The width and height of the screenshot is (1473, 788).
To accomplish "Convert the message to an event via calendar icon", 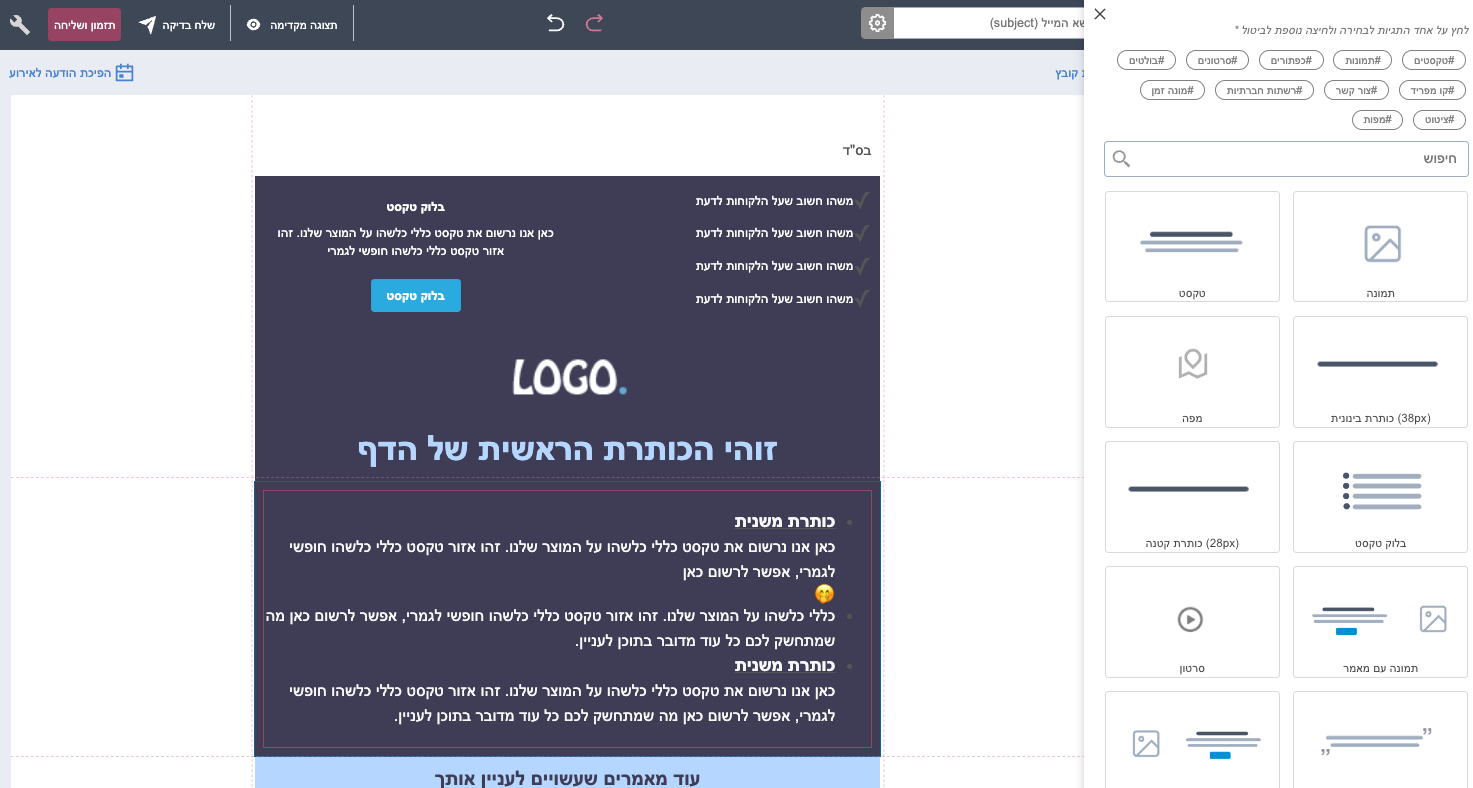I will [x=124, y=72].
